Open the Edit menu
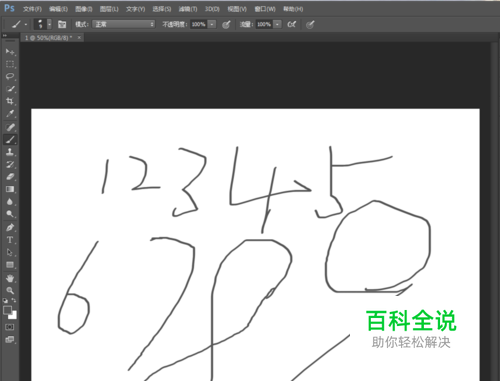The width and height of the screenshot is (500, 381). 58,9
